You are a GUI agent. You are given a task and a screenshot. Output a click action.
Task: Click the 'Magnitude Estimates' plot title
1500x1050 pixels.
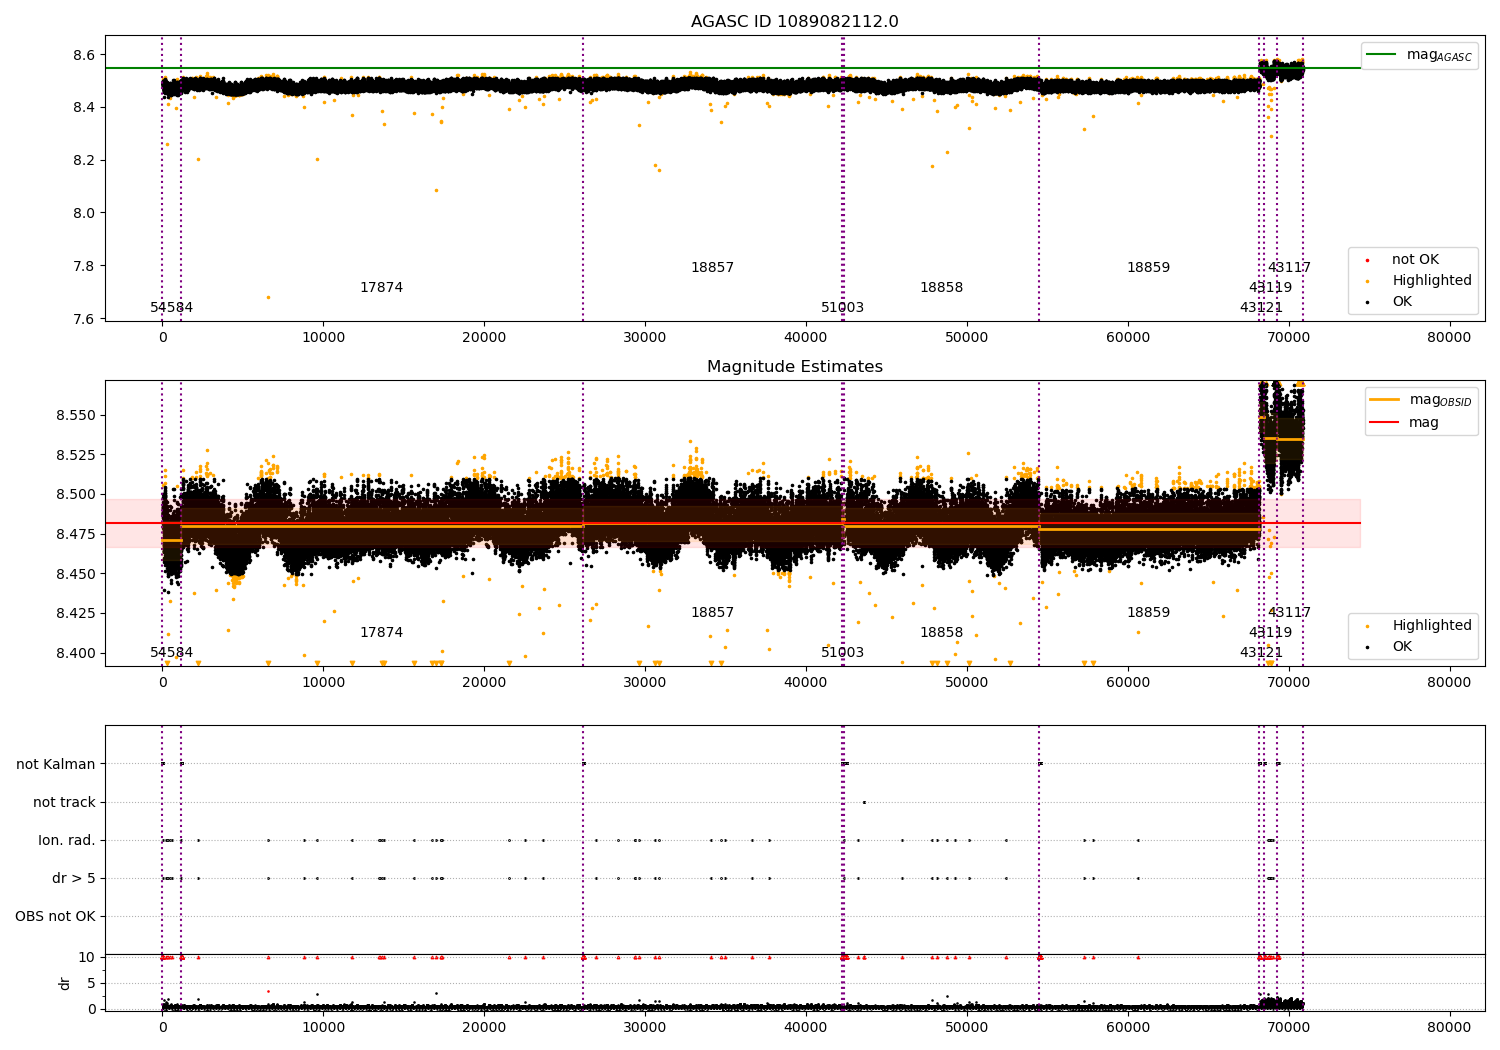coord(794,367)
